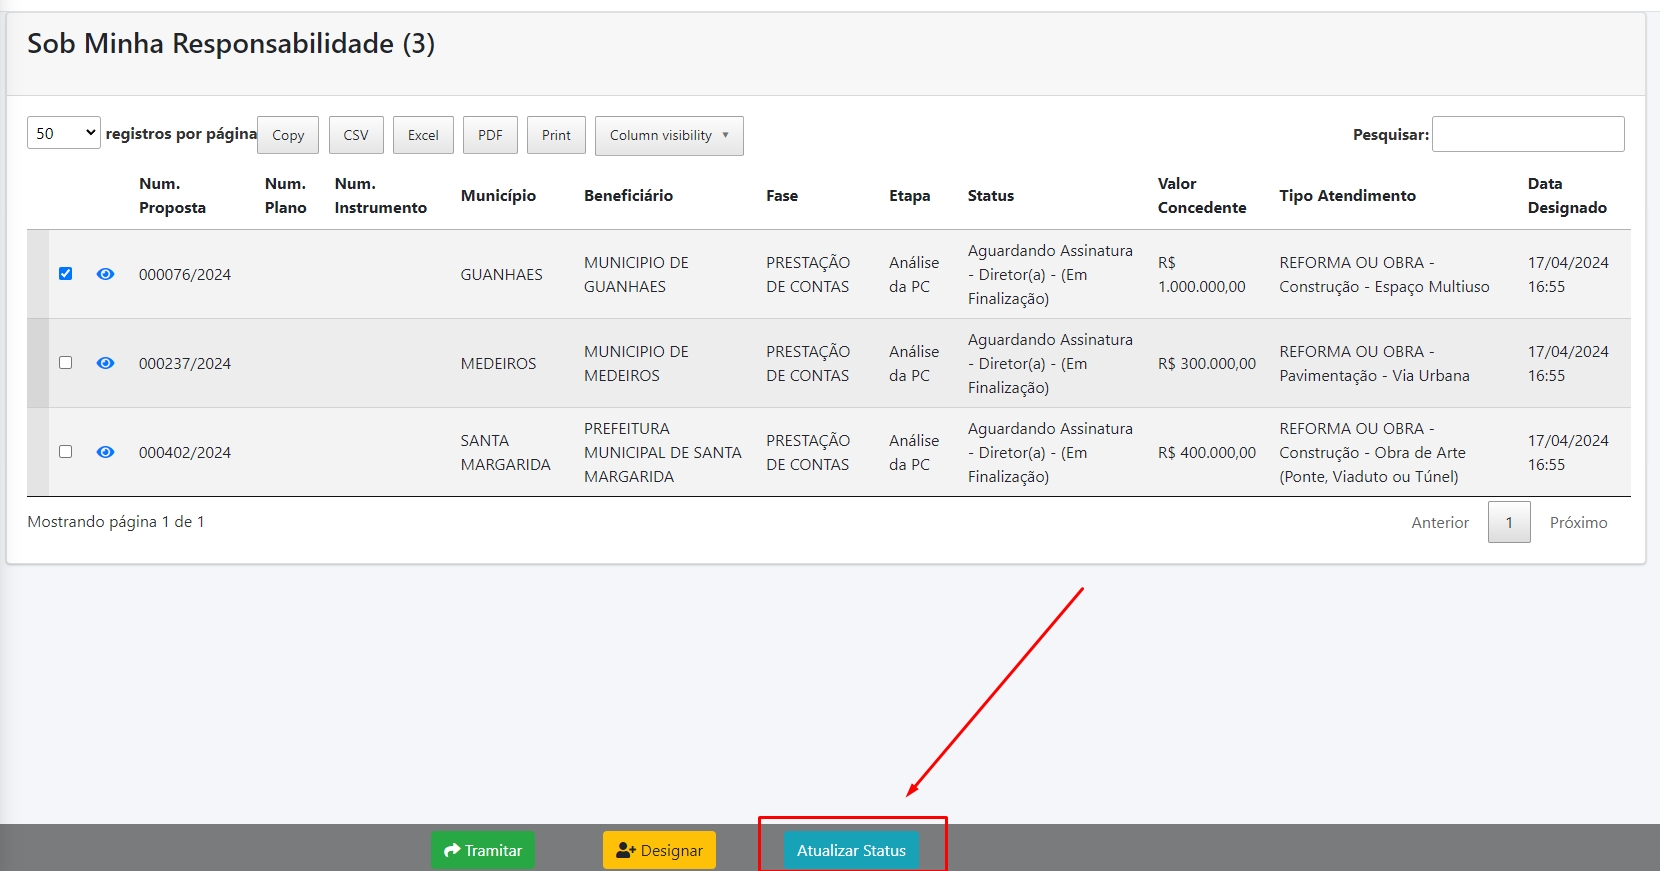Sort by the Município column header
The height and width of the screenshot is (871, 1660).
coord(498,196)
